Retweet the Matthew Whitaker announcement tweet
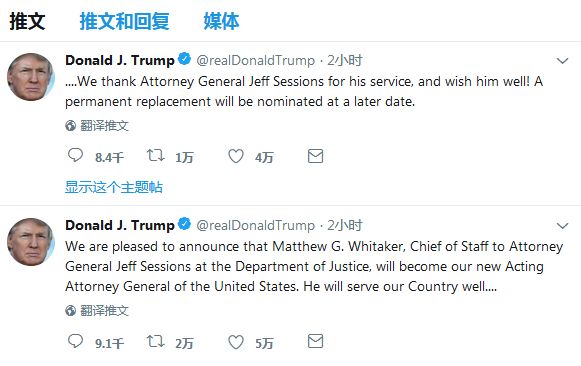 pyautogui.click(x=155, y=341)
